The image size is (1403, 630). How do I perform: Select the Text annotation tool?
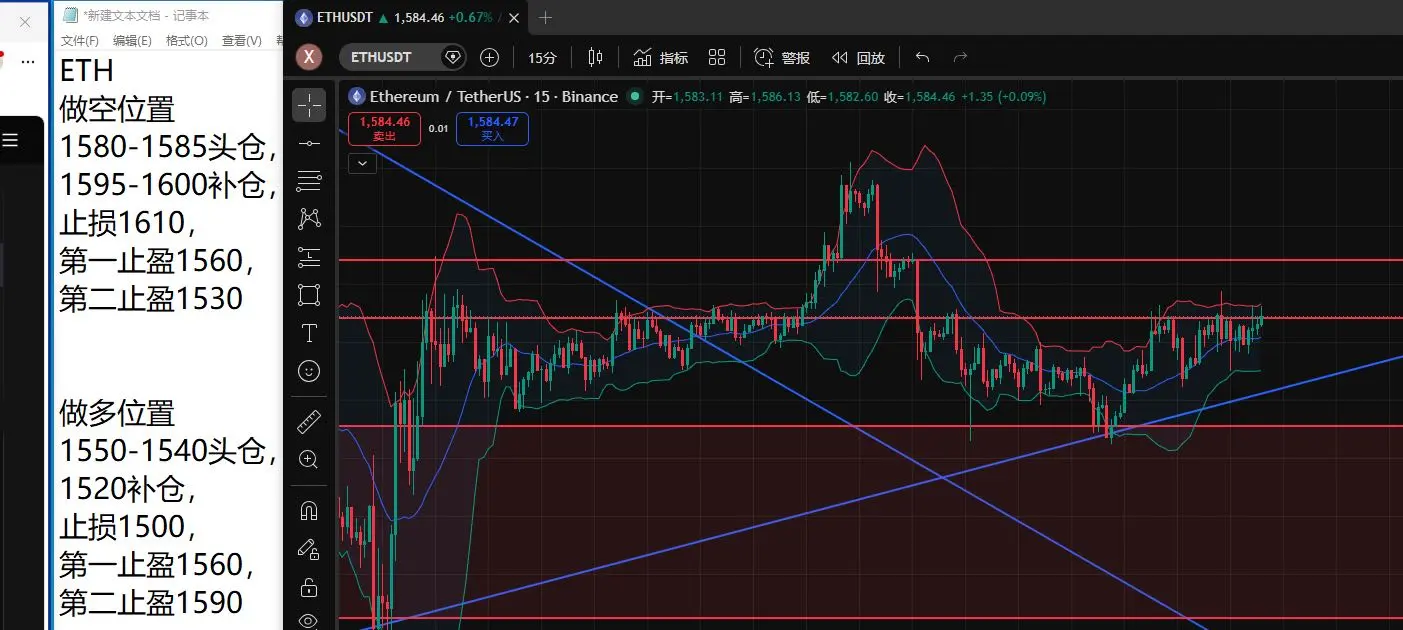pyautogui.click(x=309, y=333)
